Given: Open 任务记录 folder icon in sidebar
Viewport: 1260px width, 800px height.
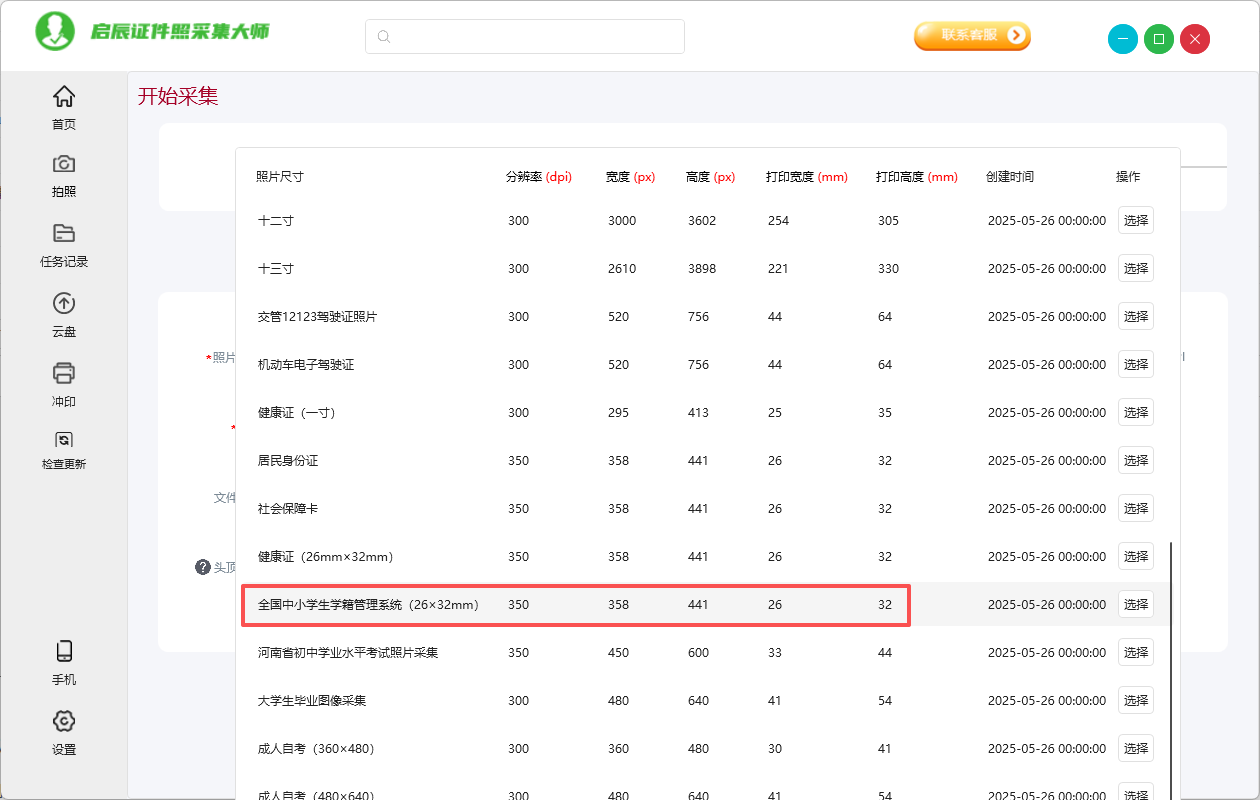Looking at the screenshot, I should (x=64, y=234).
